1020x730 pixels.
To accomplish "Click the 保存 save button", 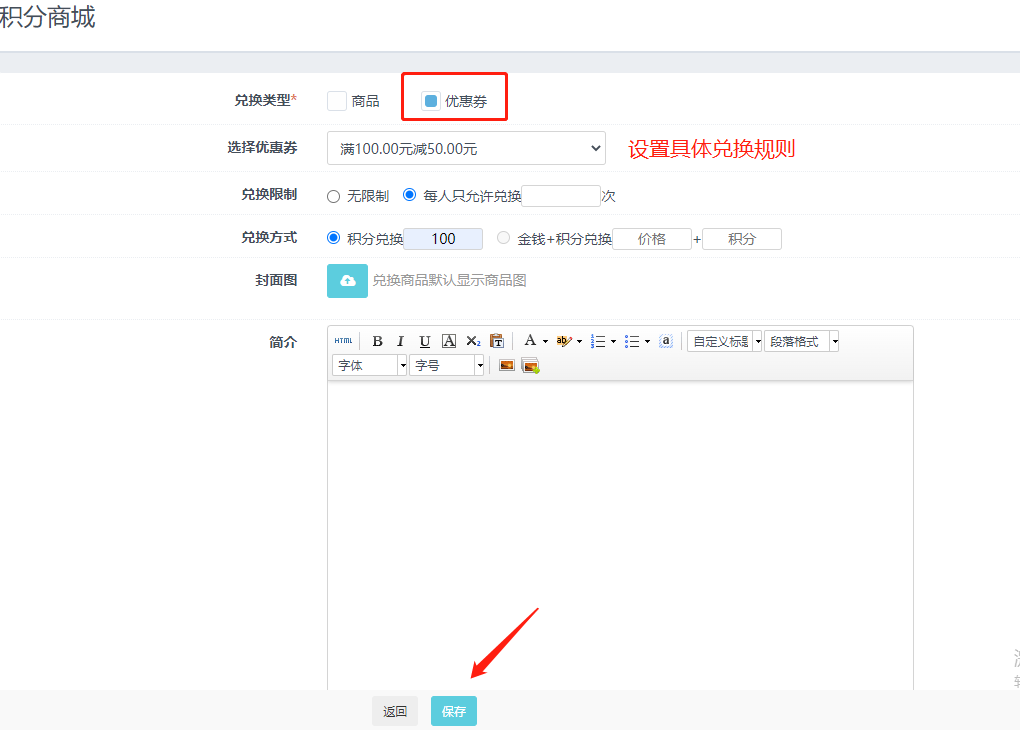I will [x=454, y=711].
